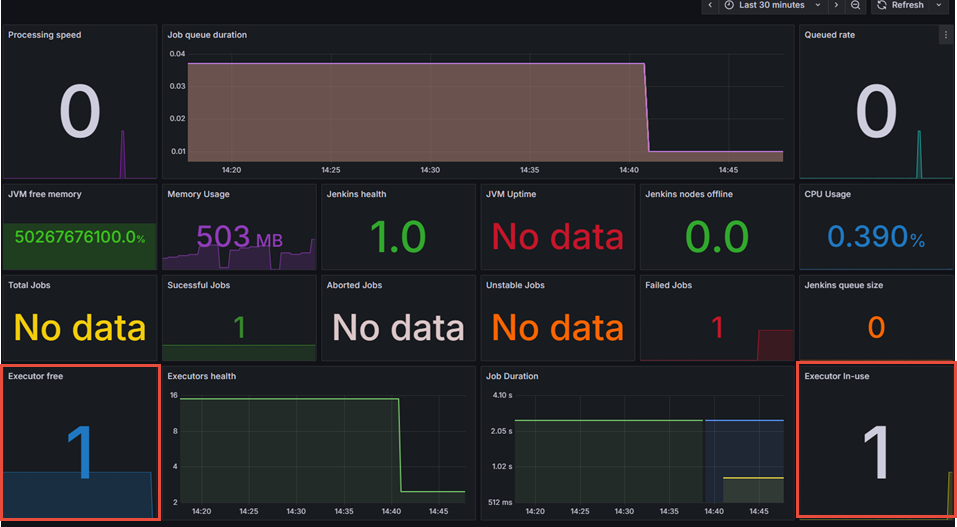The height and width of the screenshot is (527, 957).
Task: Click the Jenkins queue size value
Action: click(x=876, y=327)
